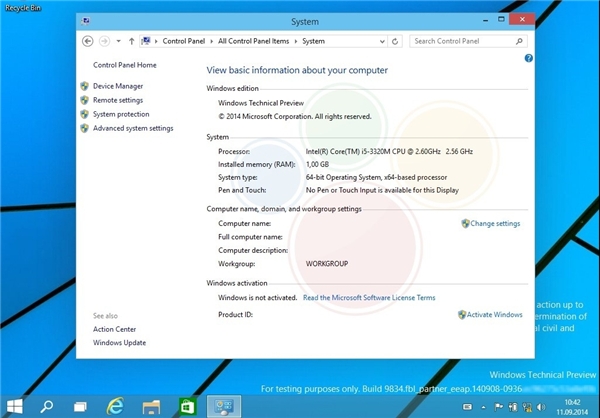600x418 pixels.
Task: Click the System window title bar icon
Action: click(85, 21)
